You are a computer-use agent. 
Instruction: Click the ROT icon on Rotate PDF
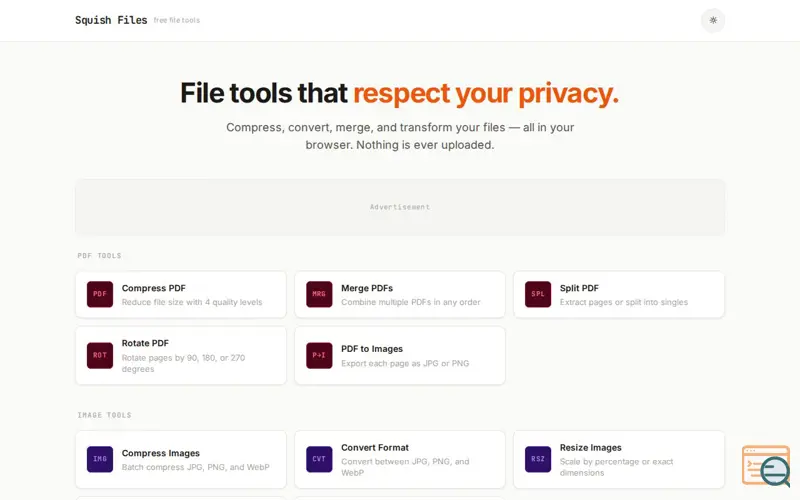(x=100, y=356)
